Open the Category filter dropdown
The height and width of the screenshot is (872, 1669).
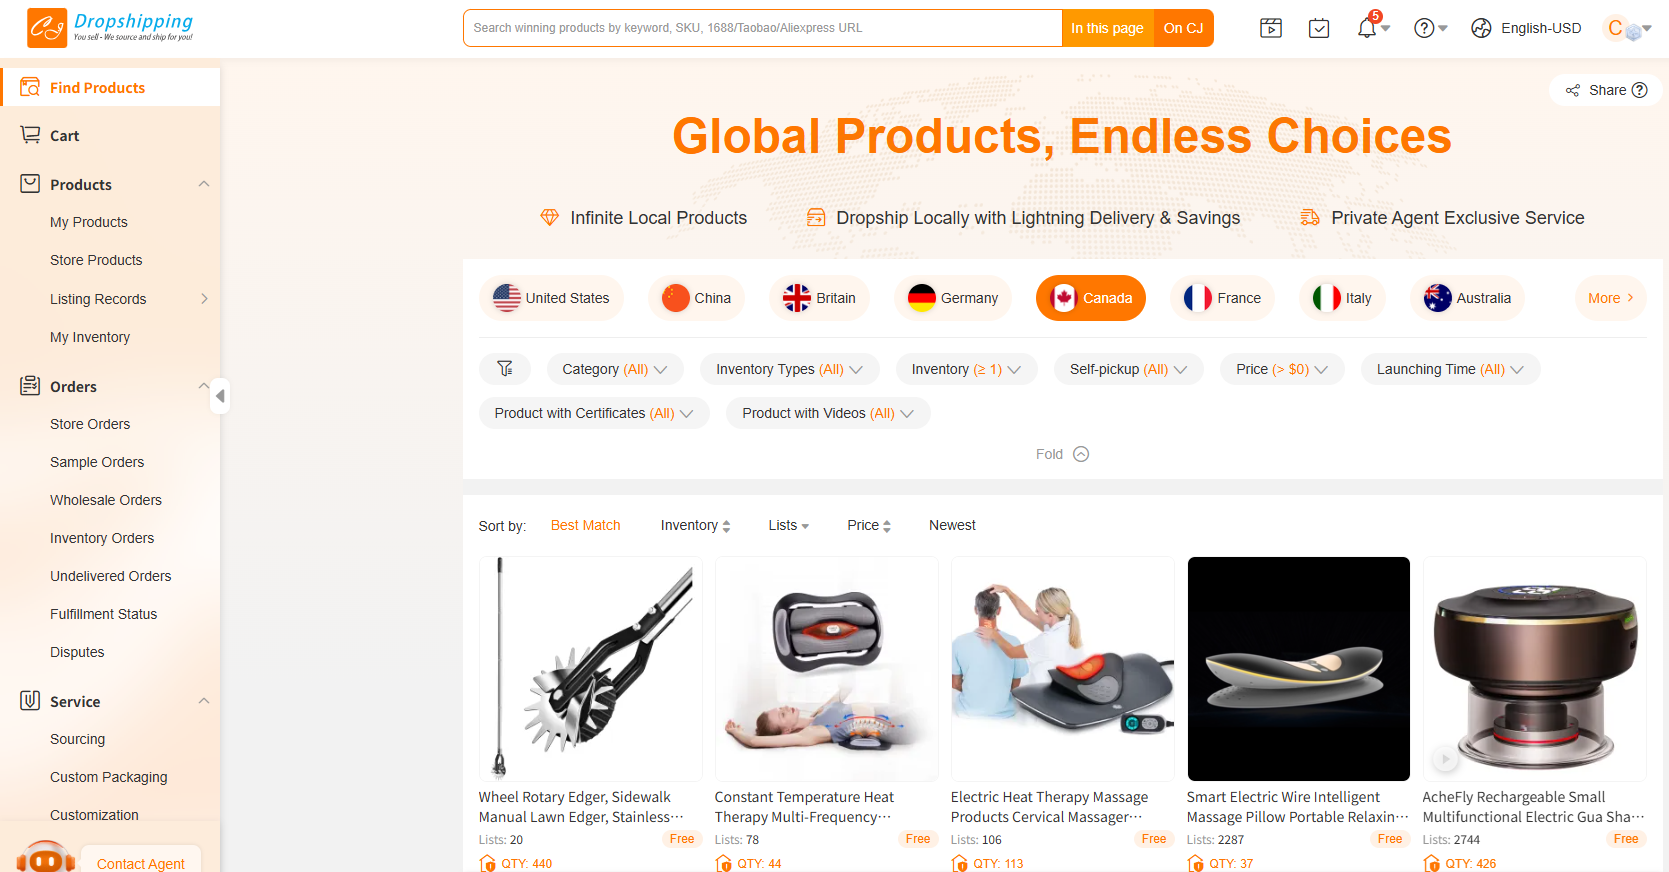[614, 369]
